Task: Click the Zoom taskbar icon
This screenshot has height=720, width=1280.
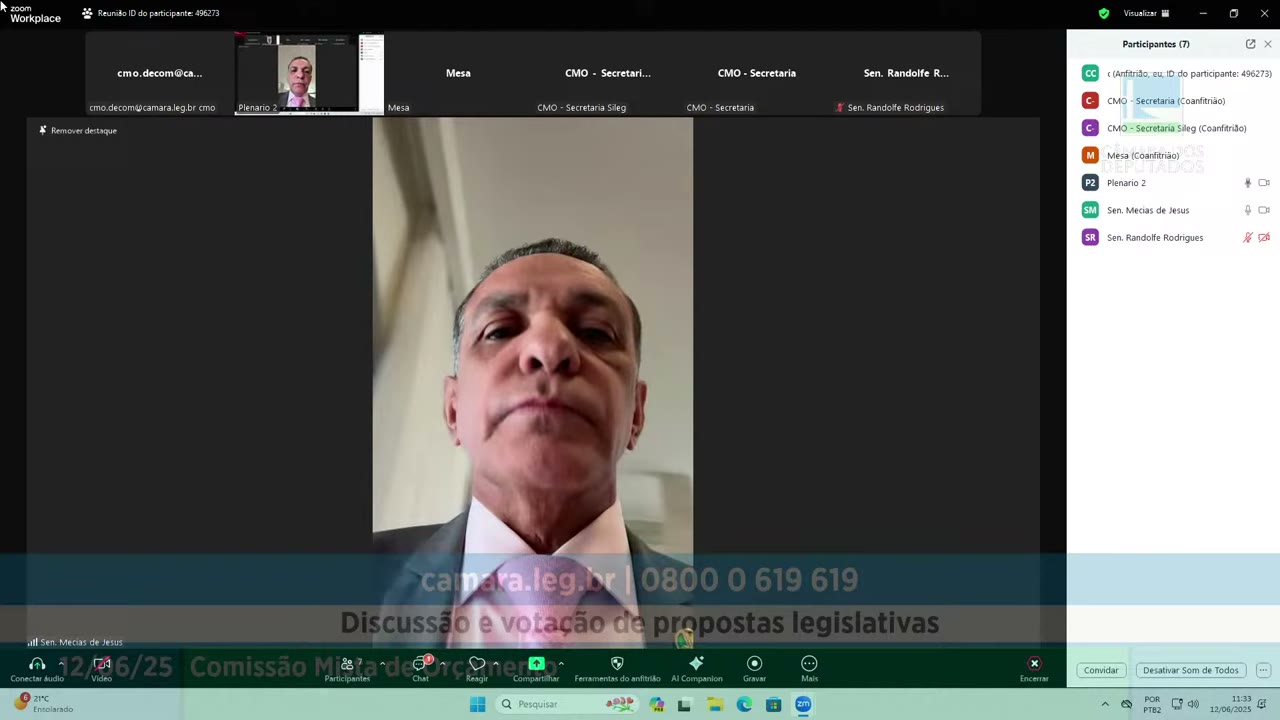Action: [803, 704]
